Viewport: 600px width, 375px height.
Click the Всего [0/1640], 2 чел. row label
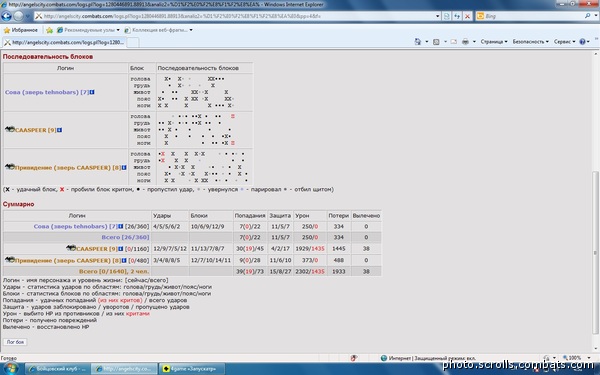click(114, 271)
